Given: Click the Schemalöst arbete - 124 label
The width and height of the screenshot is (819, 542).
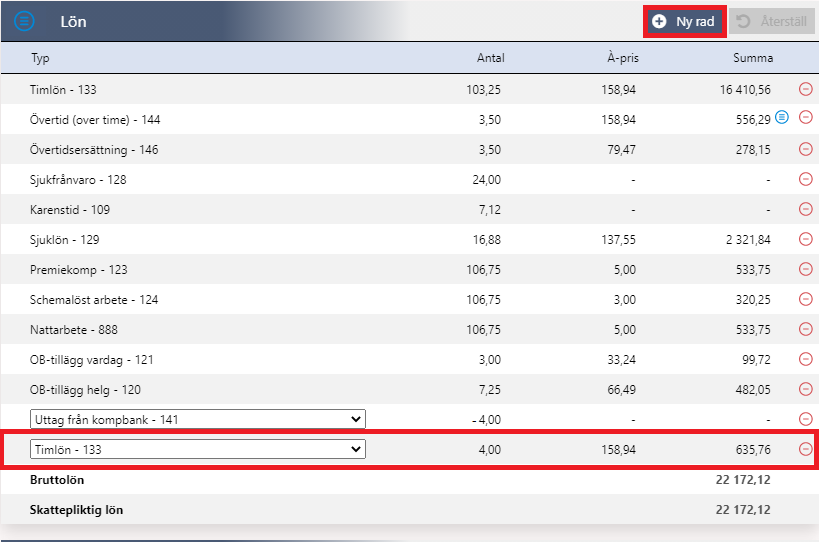Looking at the screenshot, I should tap(94, 300).
